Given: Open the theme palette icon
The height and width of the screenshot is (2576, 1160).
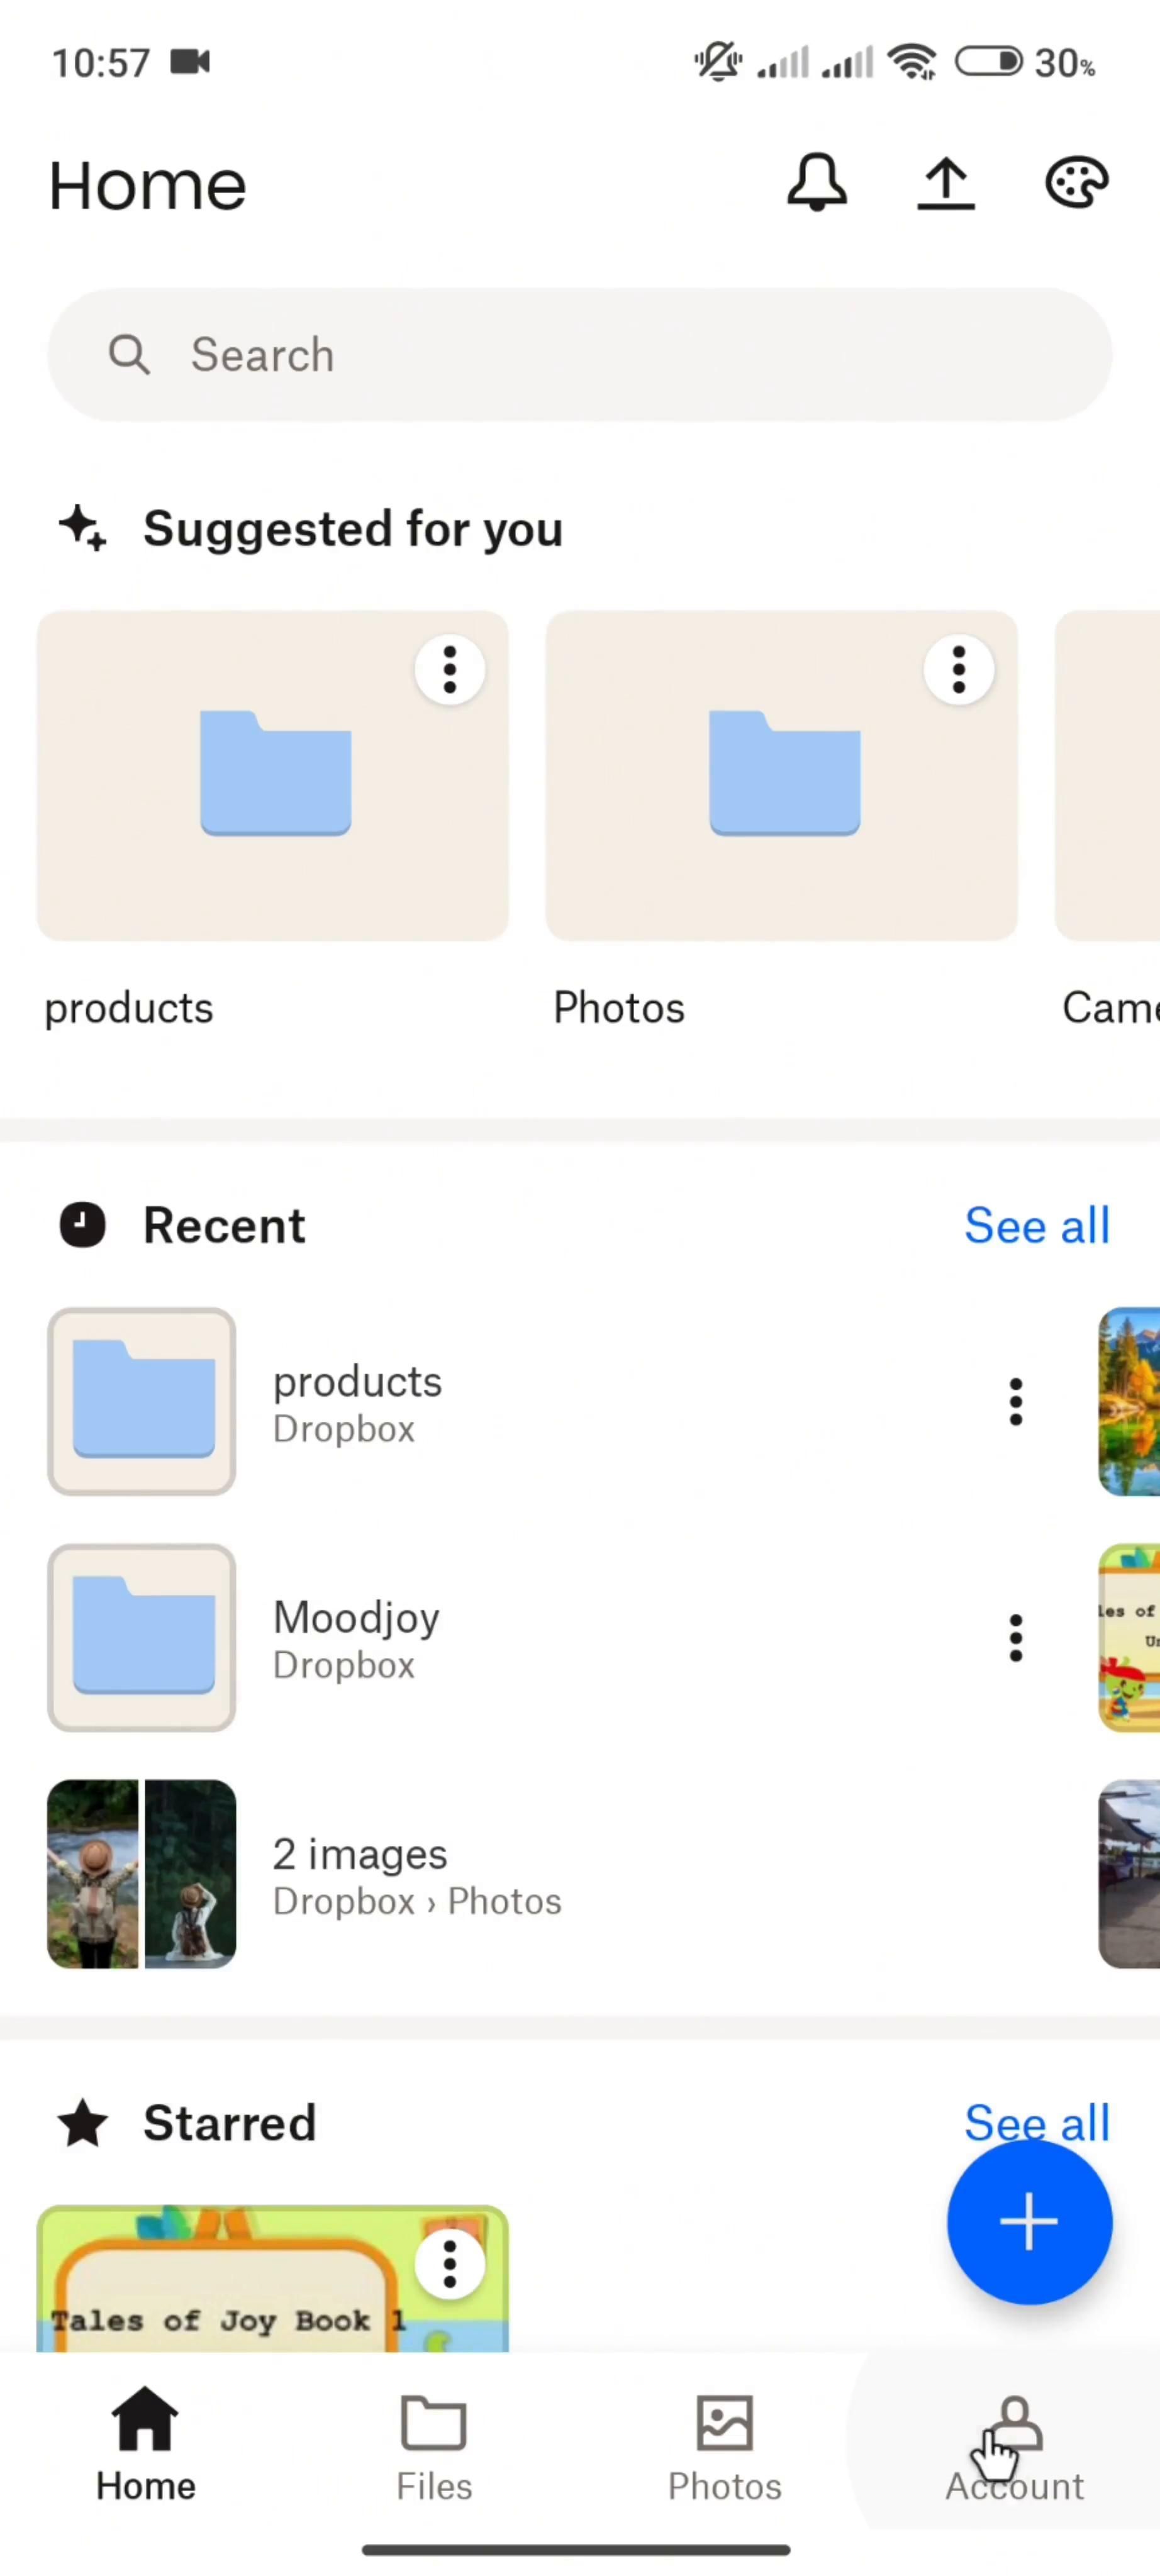Looking at the screenshot, I should [1076, 183].
